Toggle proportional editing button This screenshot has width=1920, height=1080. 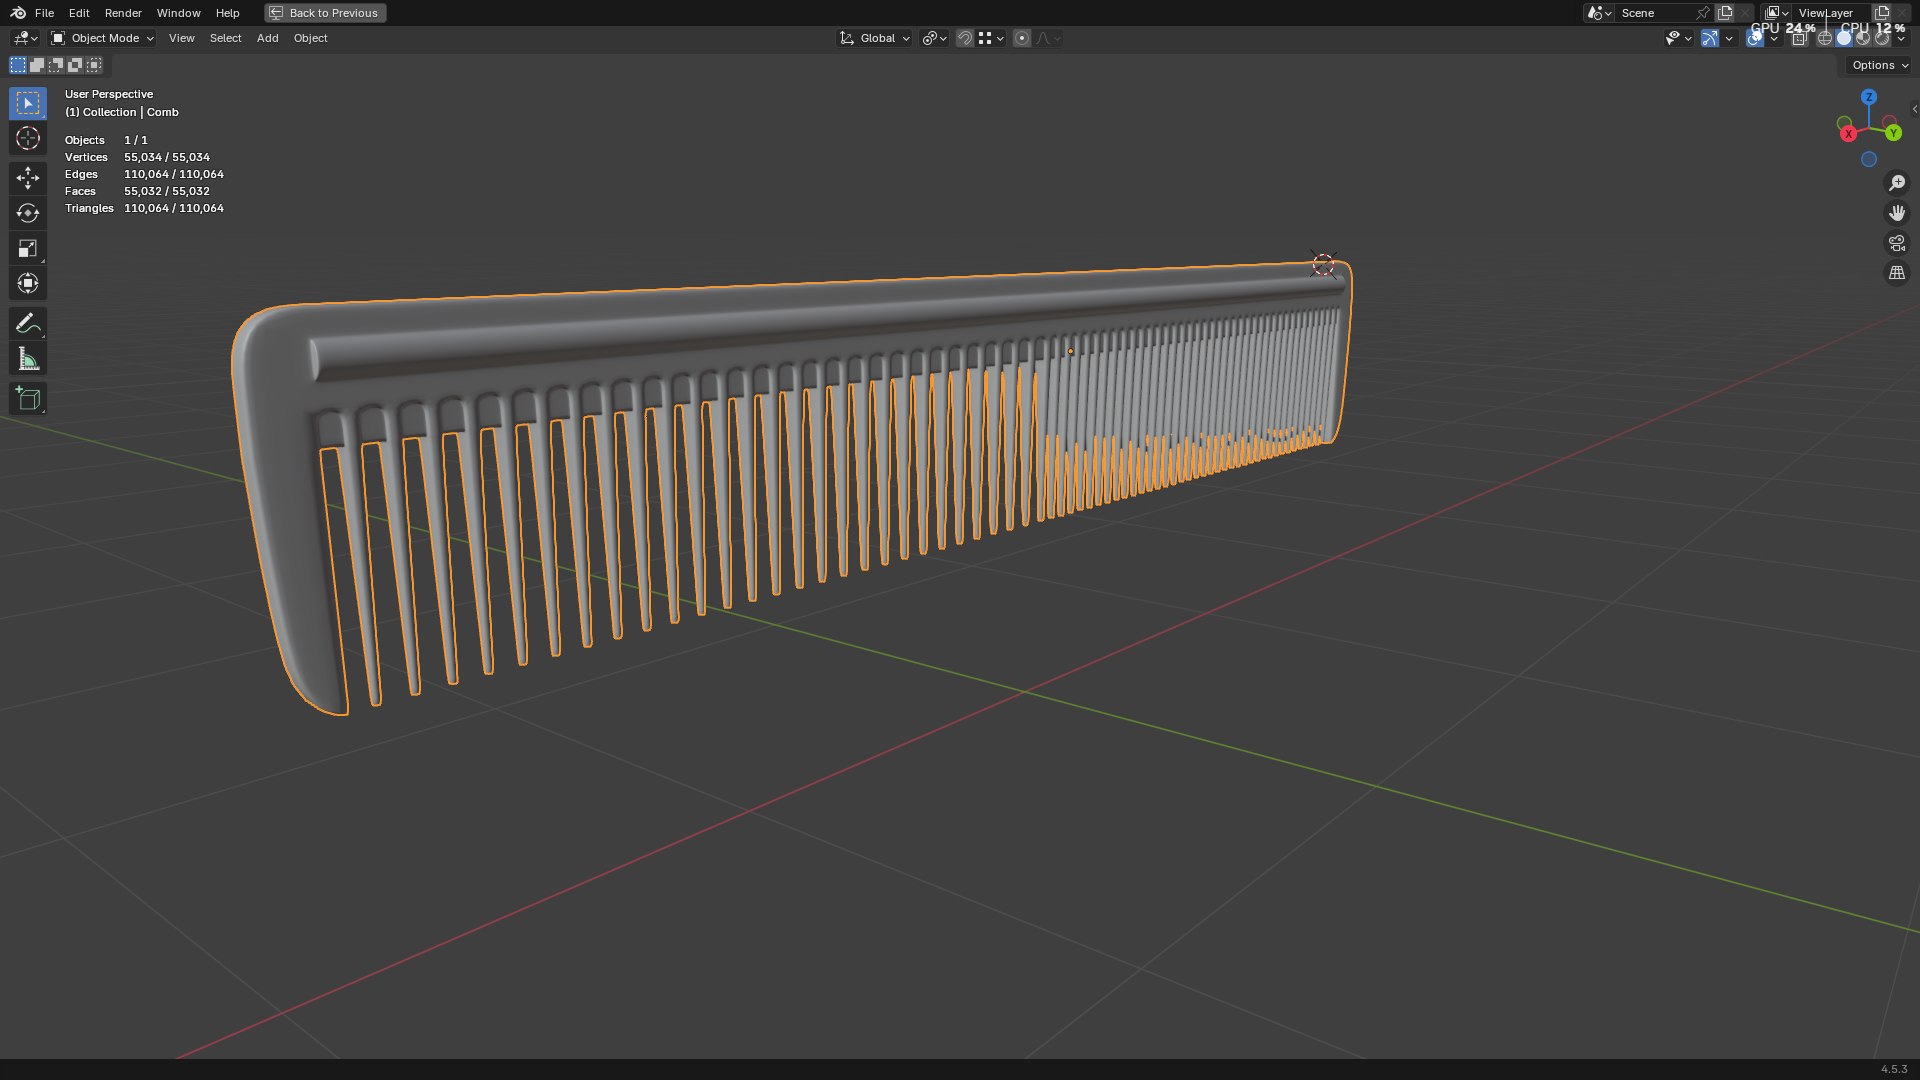click(x=1022, y=38)
